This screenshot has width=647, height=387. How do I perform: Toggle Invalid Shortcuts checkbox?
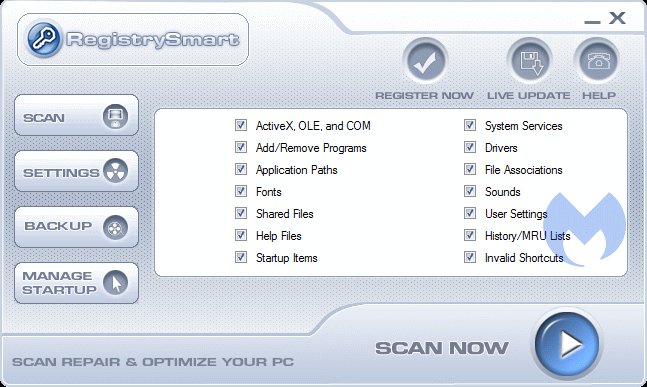470,257
